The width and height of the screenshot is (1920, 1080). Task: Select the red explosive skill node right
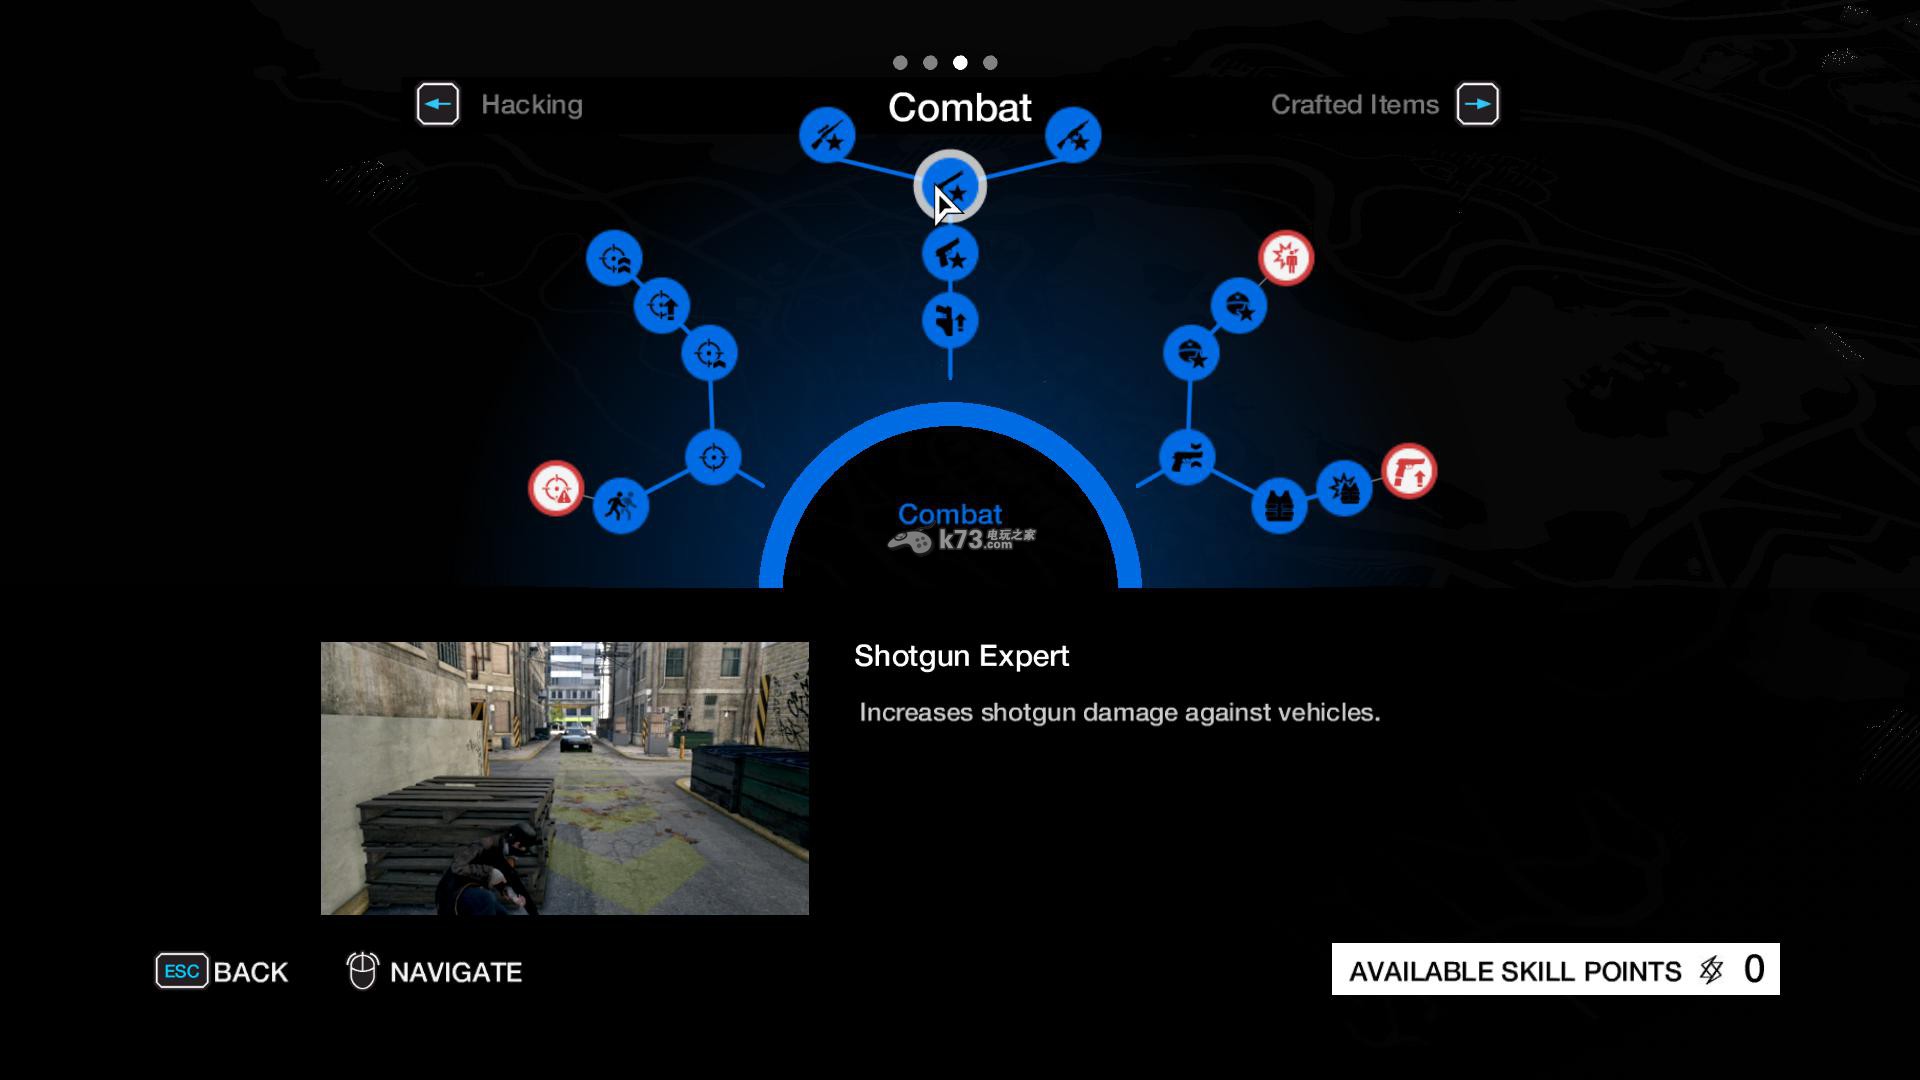point(1287,258)
